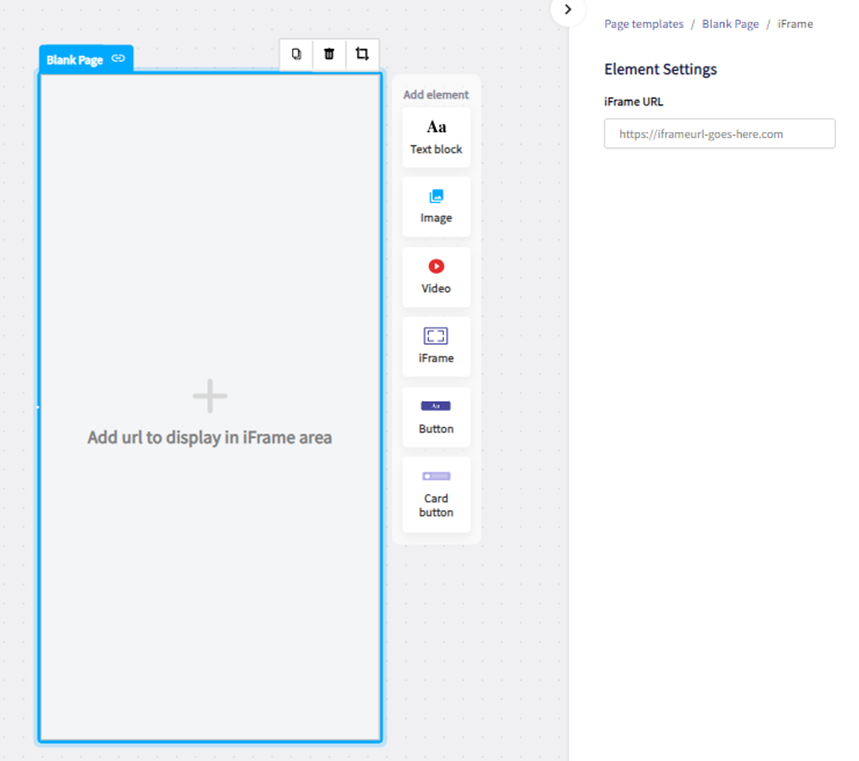Add a Text block element

(436, 137)
